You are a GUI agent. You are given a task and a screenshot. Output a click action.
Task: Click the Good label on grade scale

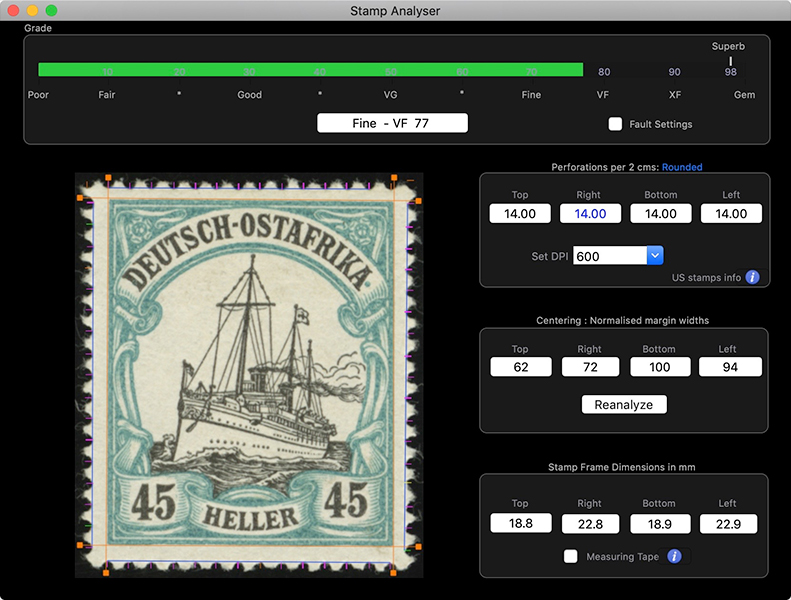(249, 95)
